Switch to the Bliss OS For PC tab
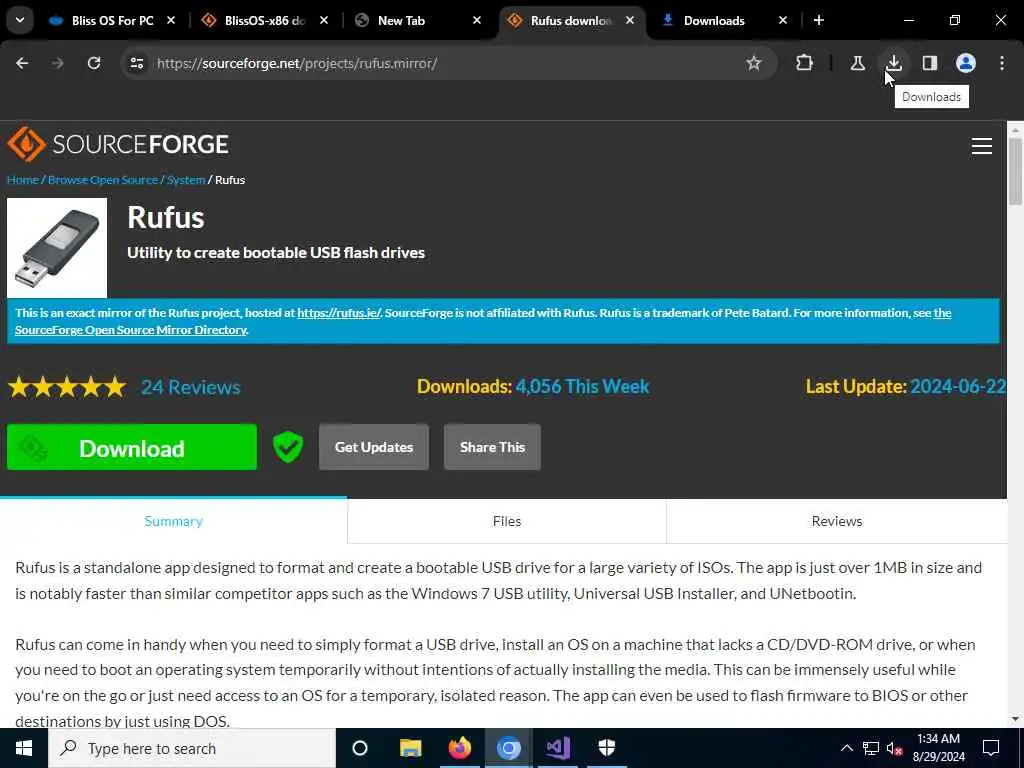 tap(112, 21)
